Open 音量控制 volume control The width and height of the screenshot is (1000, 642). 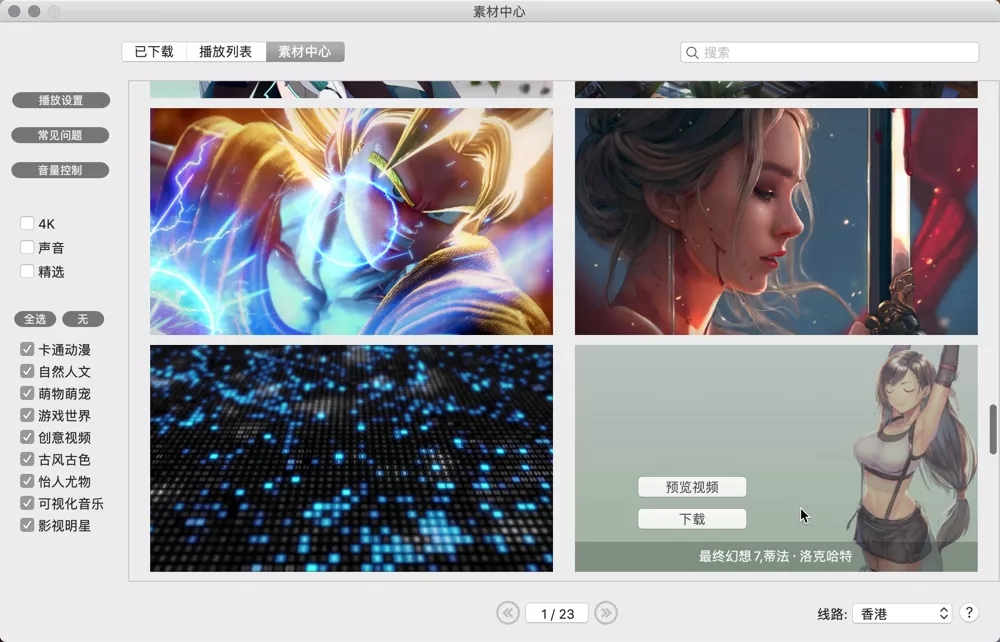[x=61, y=170]
